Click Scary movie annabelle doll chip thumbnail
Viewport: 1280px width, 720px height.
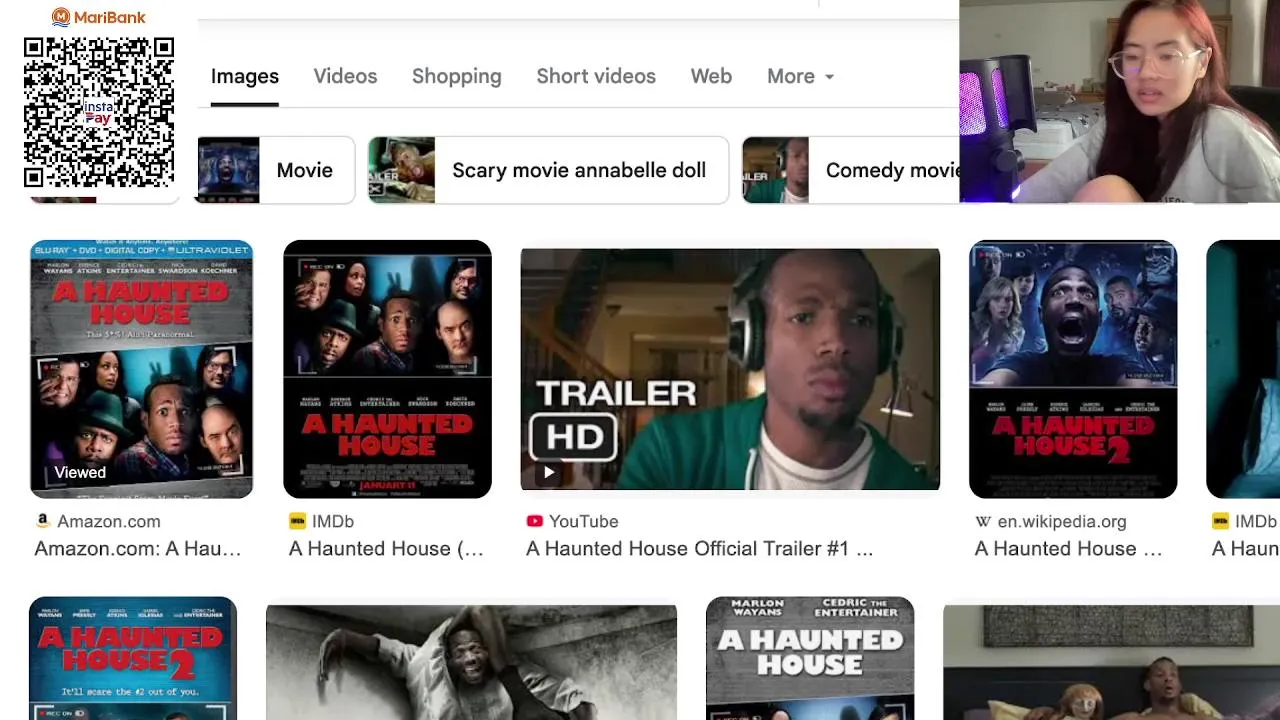click(402, 170)
